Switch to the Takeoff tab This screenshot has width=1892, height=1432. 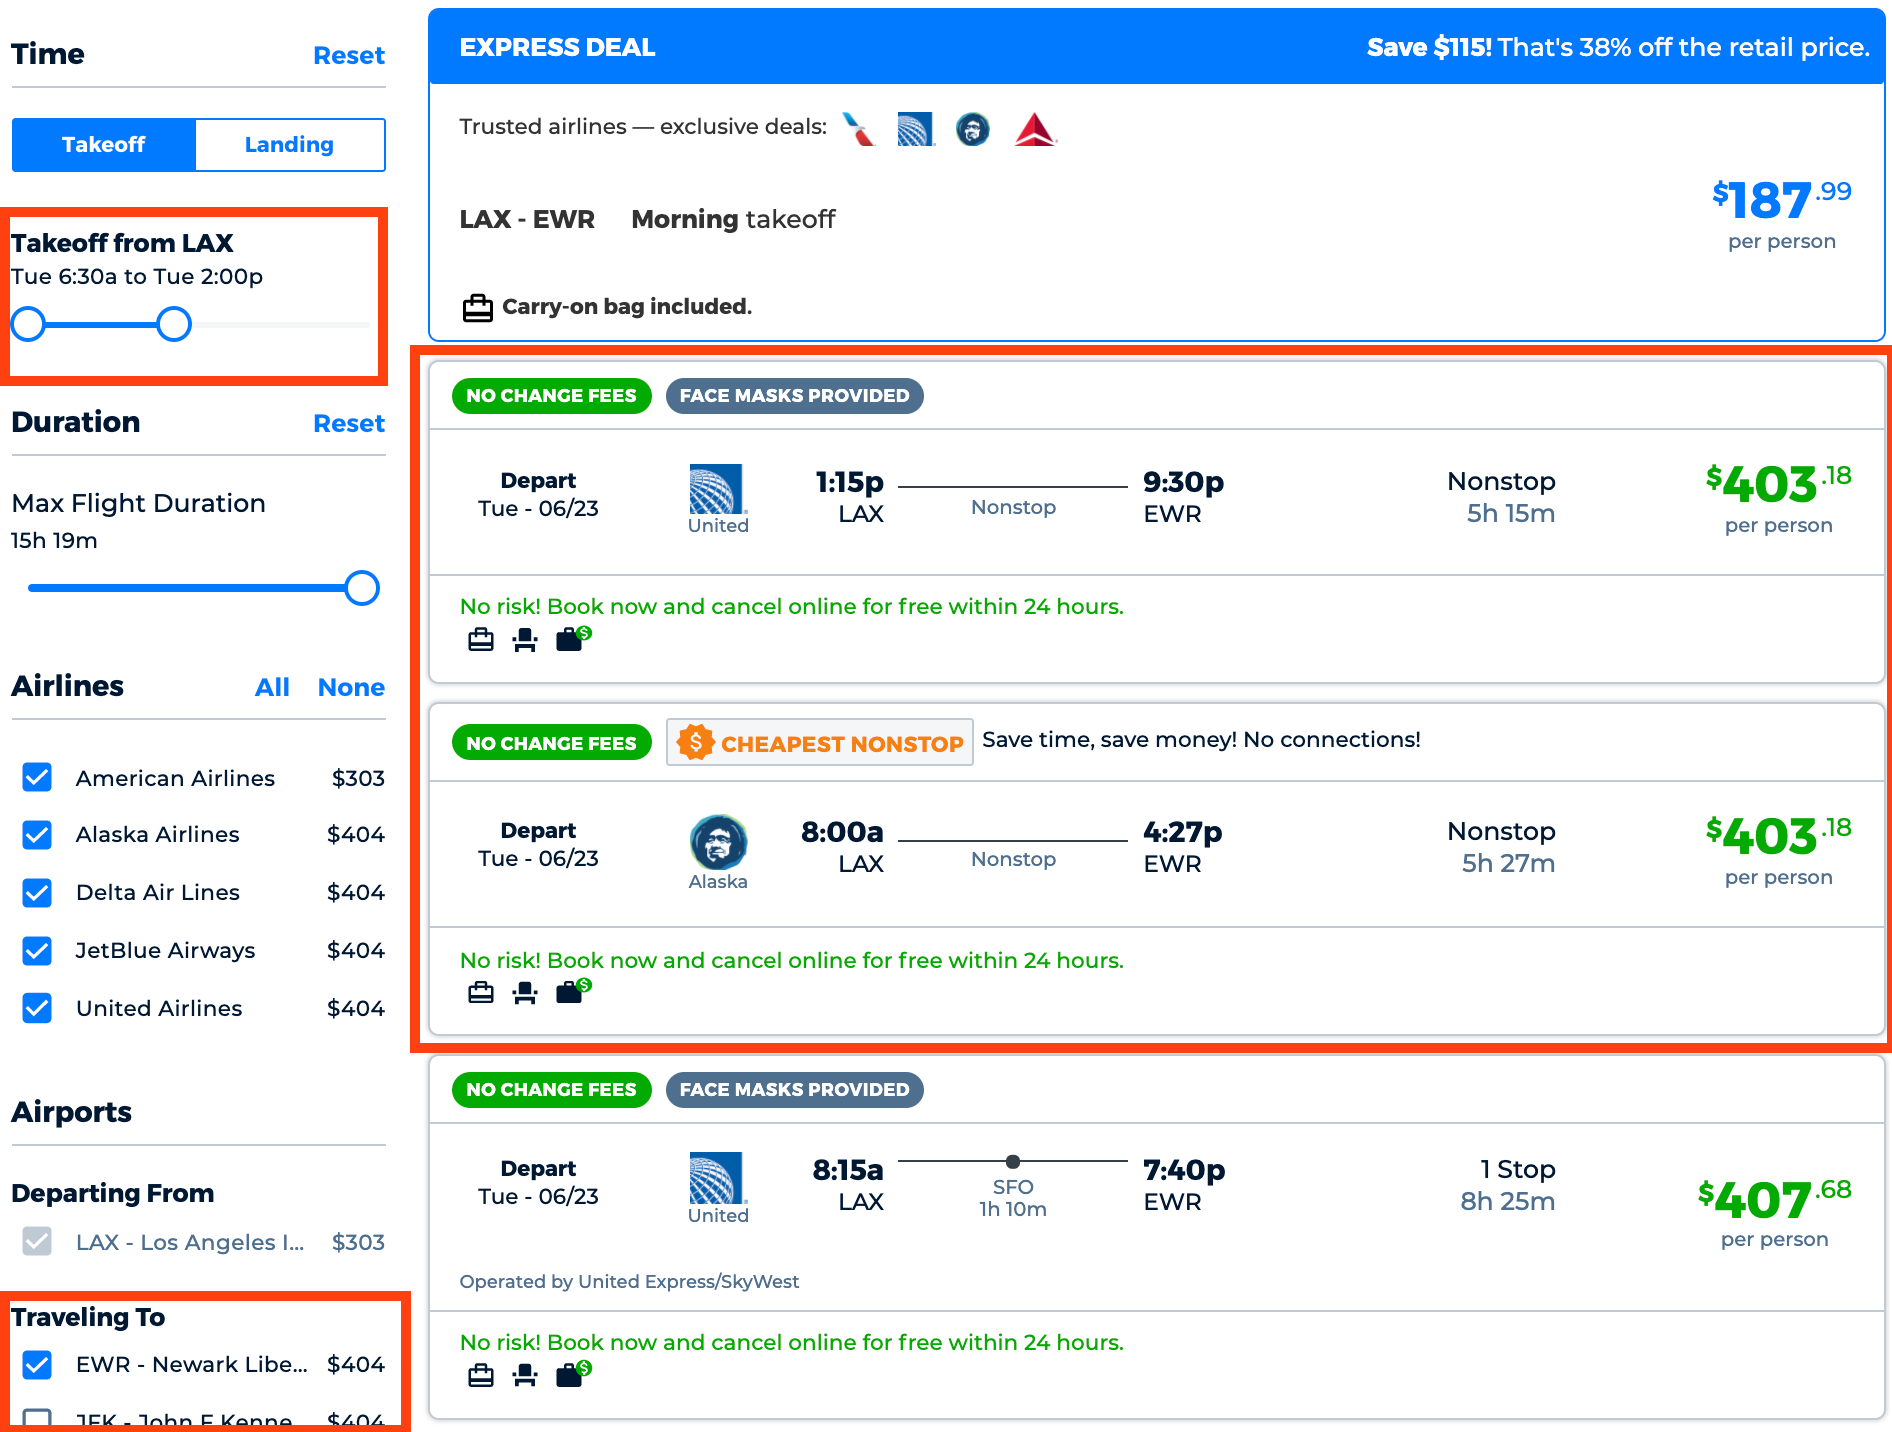104,145
